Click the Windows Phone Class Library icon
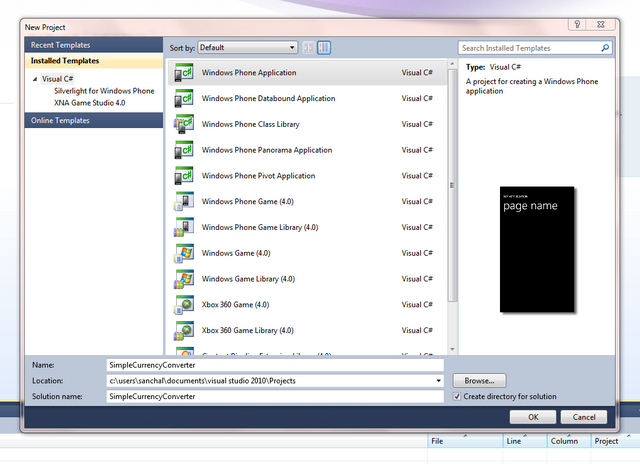640x464 pixels. (x=184, y=124)
